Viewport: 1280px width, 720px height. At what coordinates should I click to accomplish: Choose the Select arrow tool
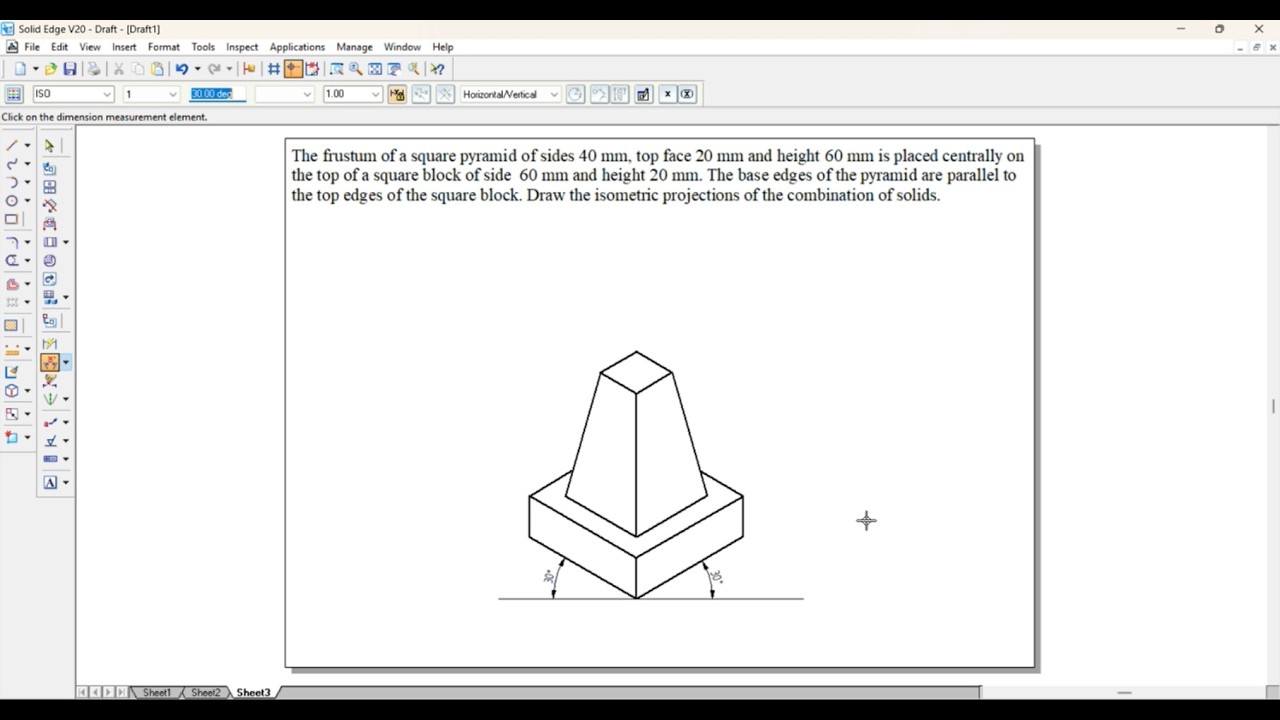tap(50, 145)
